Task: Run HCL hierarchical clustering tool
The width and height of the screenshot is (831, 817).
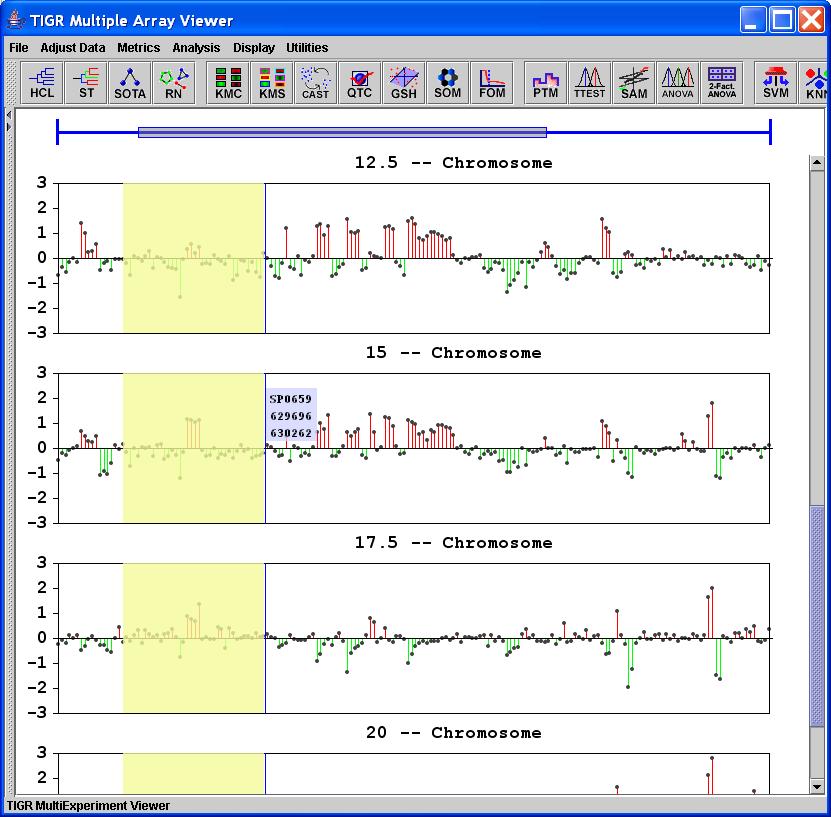Action: tap(42, 83)
